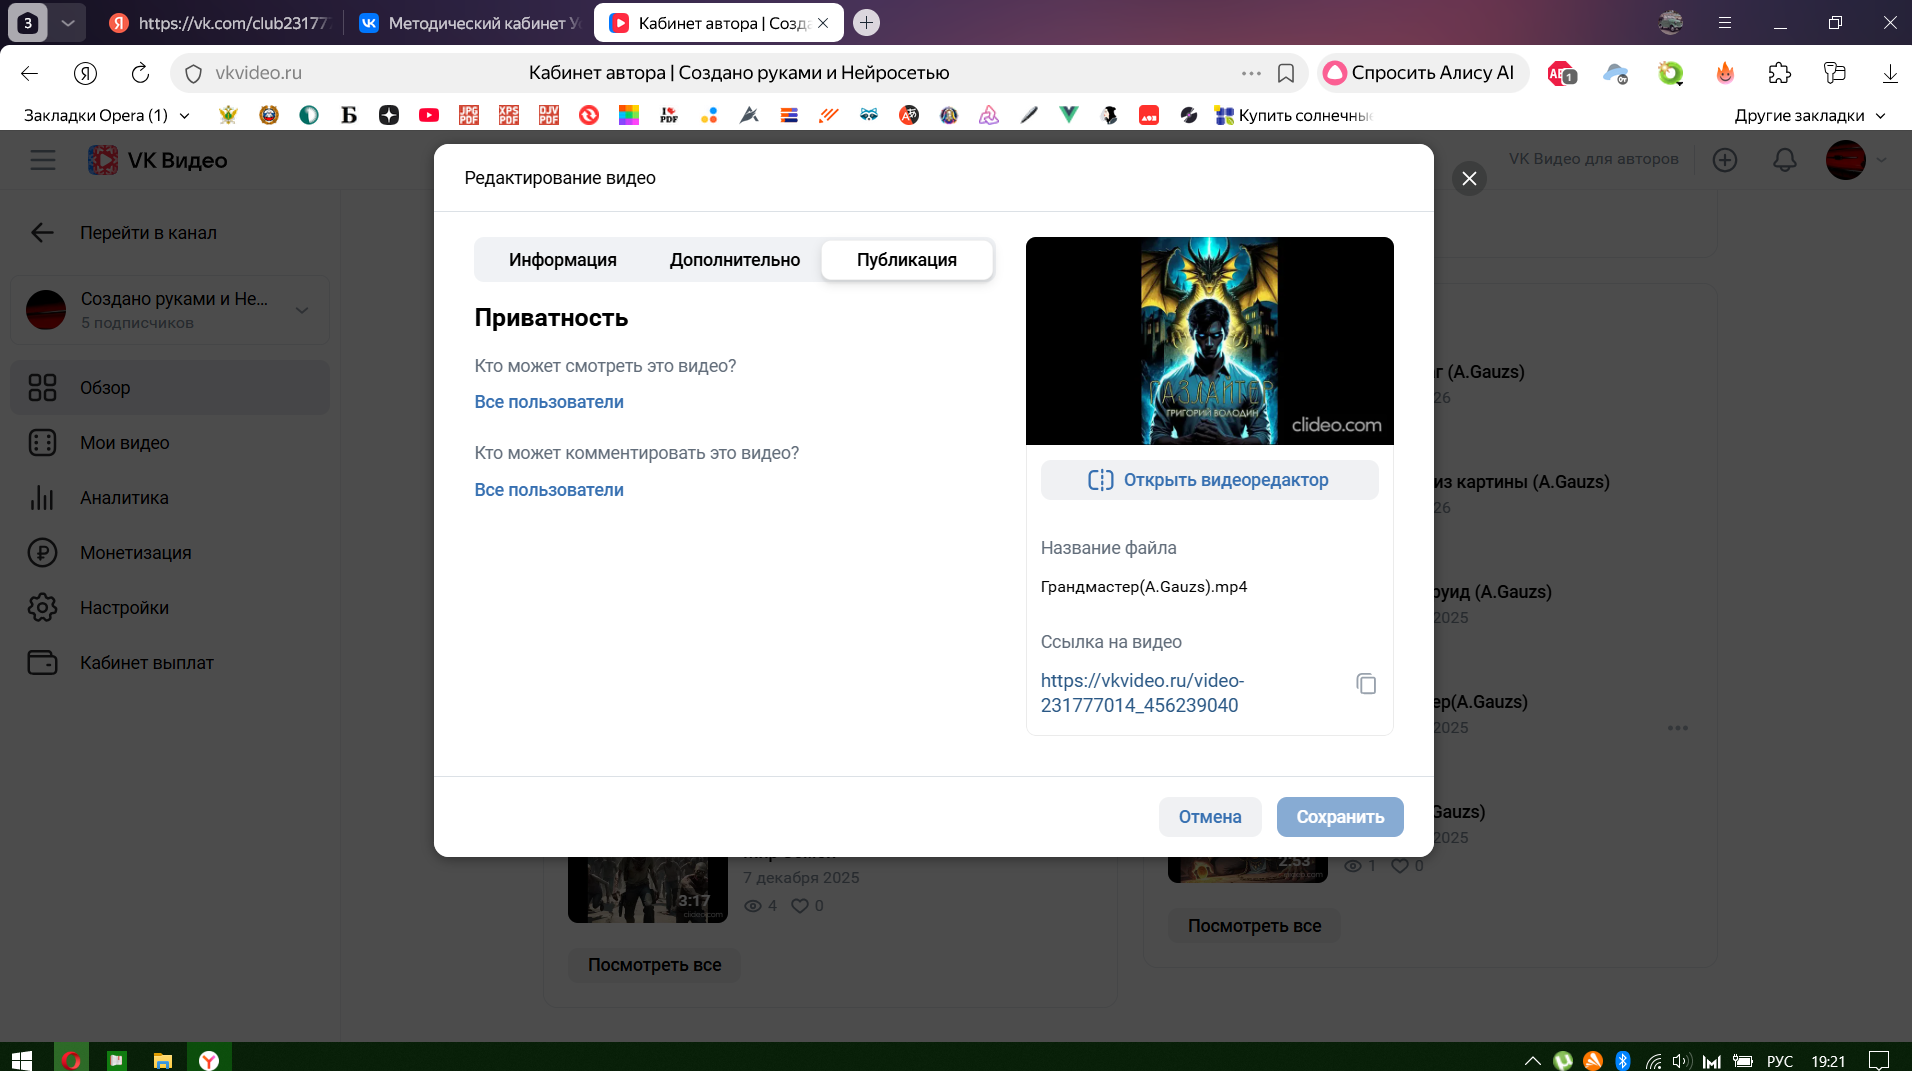Close the video editing dialog with X

1469,179
